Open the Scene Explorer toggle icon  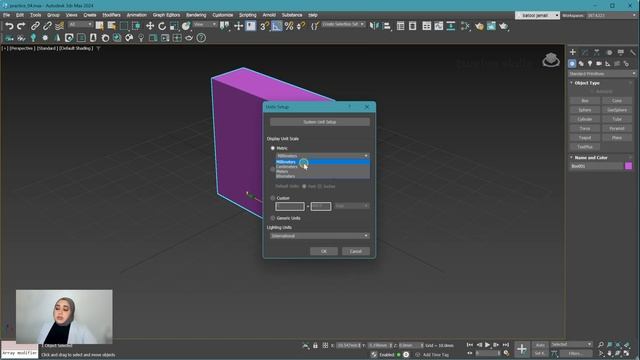[400, 26]
